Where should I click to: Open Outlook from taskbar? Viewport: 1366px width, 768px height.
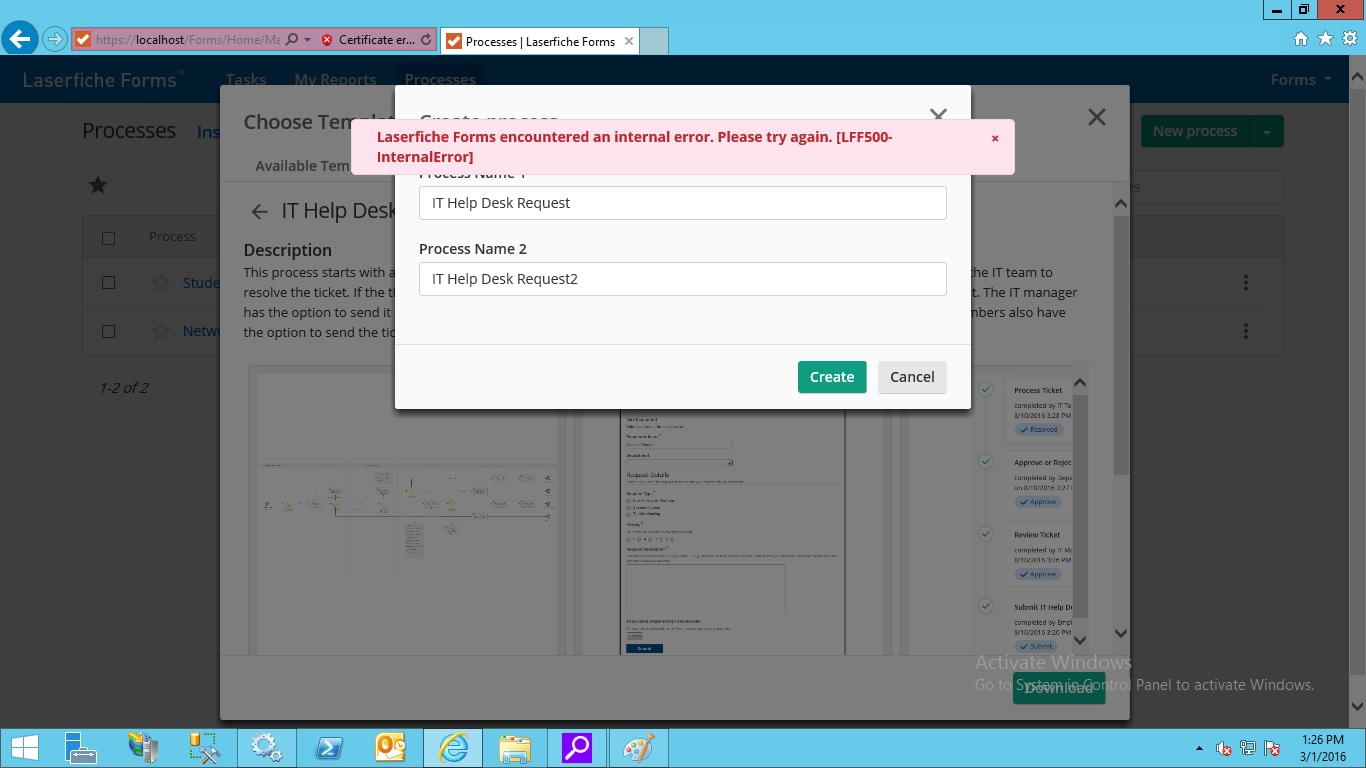point(390,748)
